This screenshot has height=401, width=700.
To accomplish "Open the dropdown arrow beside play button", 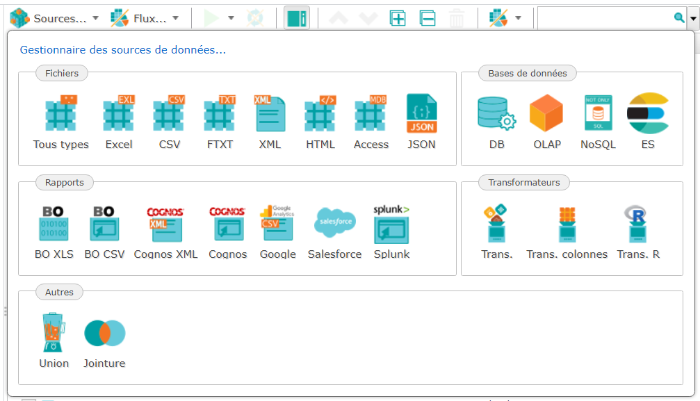I will coord(231,18).
